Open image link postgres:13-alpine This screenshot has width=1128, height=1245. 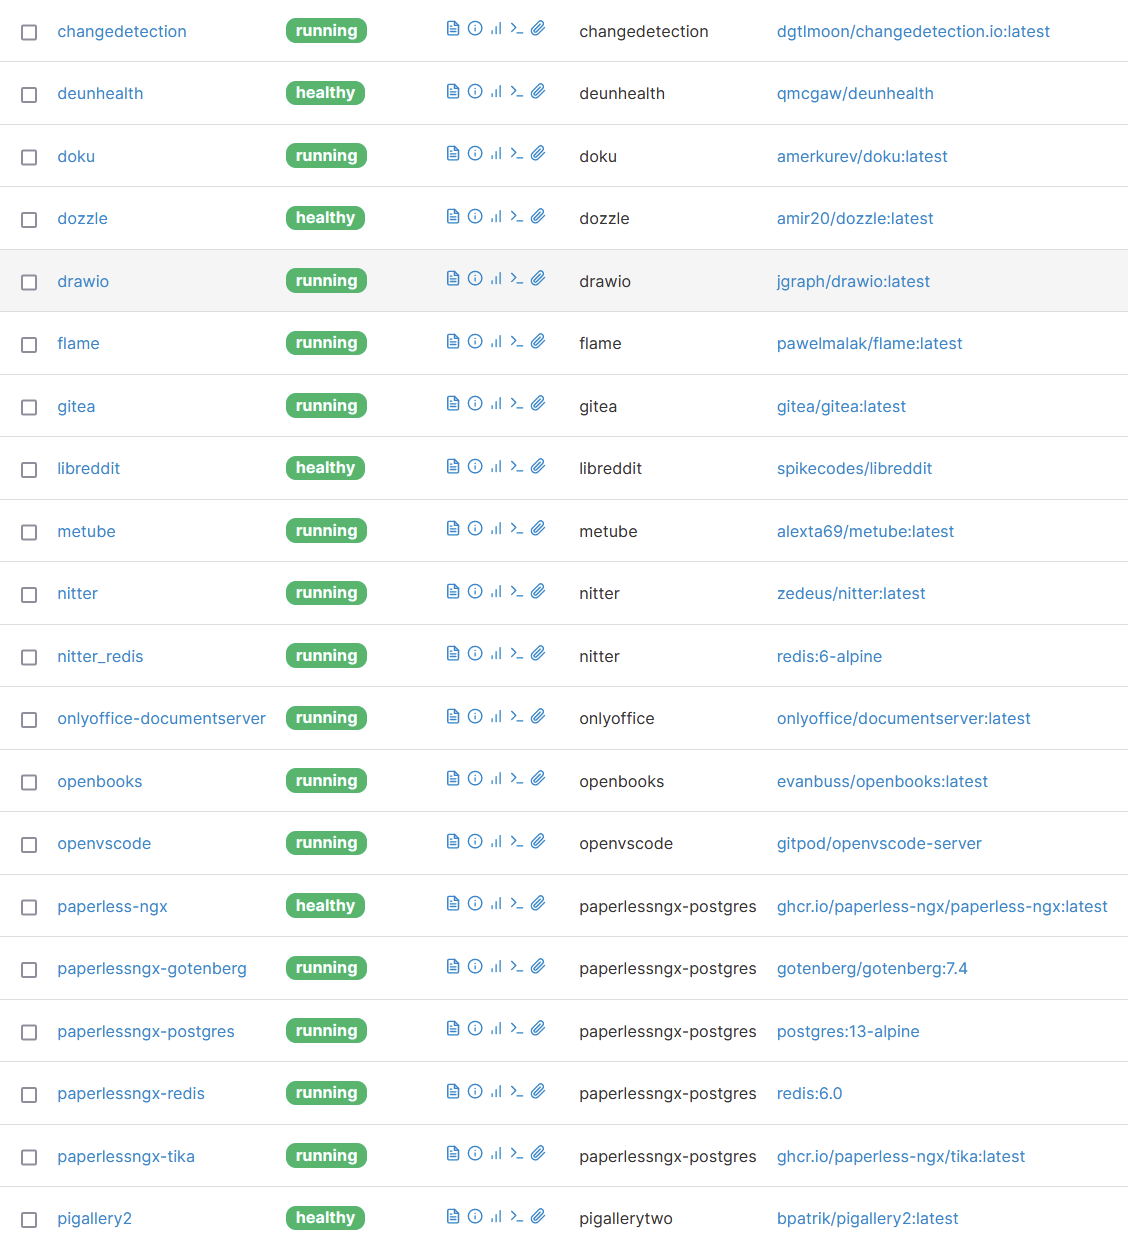pos(848,1031)
